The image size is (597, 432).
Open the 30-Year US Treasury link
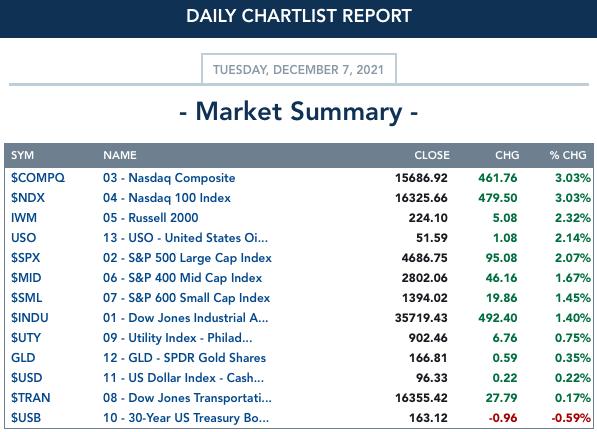pos(186,418)
